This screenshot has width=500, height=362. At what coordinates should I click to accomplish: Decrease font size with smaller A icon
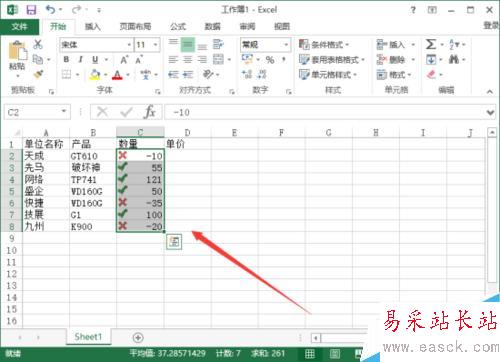click(139, 60)
